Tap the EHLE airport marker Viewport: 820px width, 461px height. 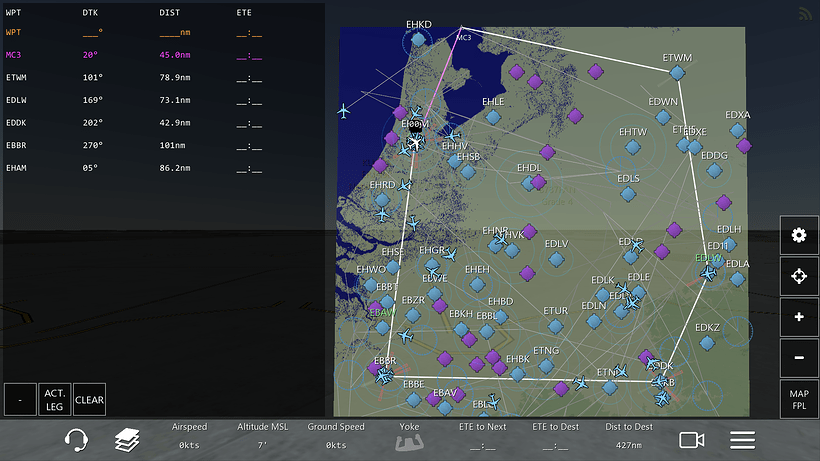[493, 117]
